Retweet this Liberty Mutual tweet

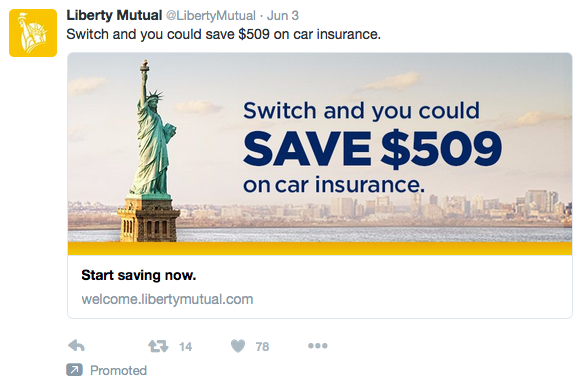point(158,346)
